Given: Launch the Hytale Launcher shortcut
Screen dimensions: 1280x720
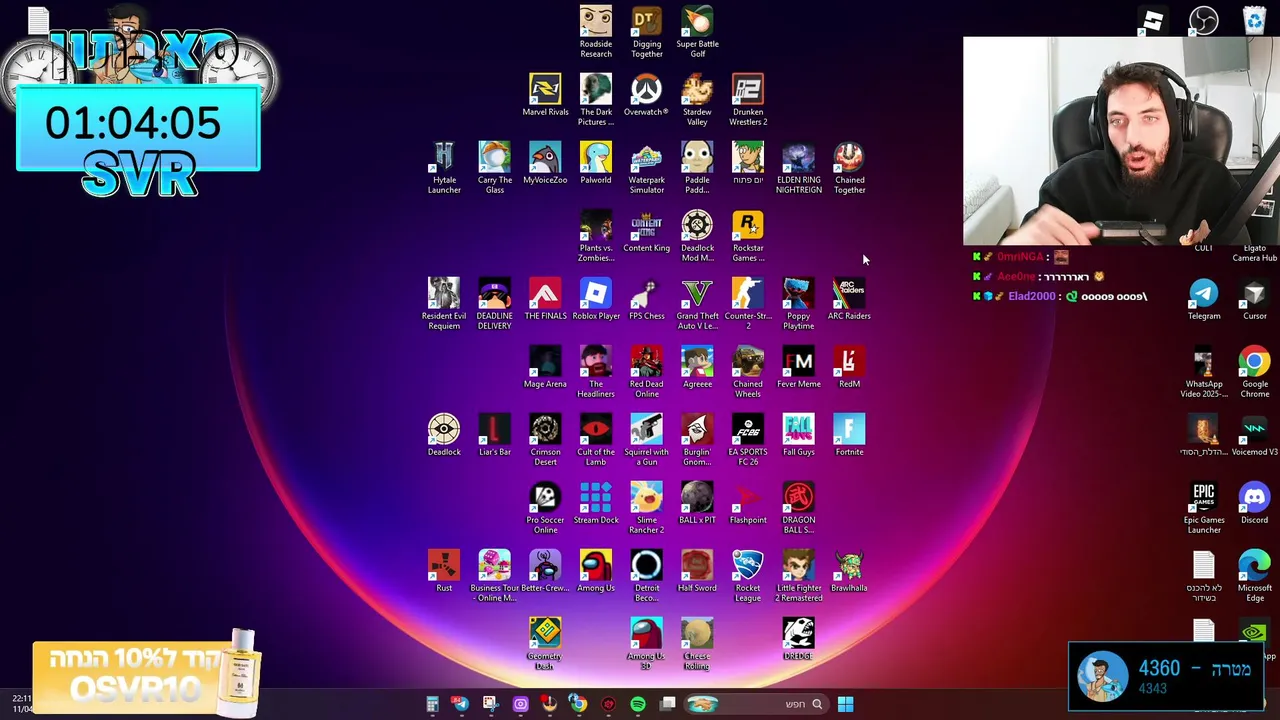Looking at the screenshot, I should [444, 167].
